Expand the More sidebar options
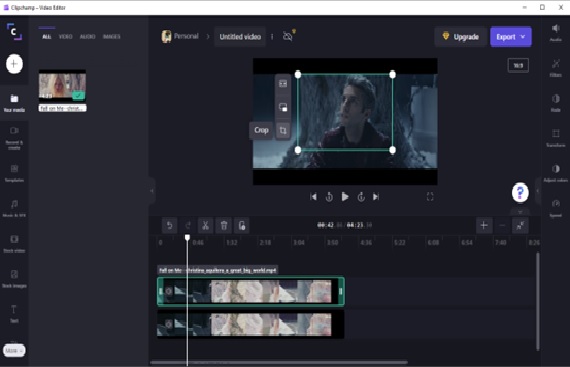This screenshot has width=570, height=367. coord(14,350)
